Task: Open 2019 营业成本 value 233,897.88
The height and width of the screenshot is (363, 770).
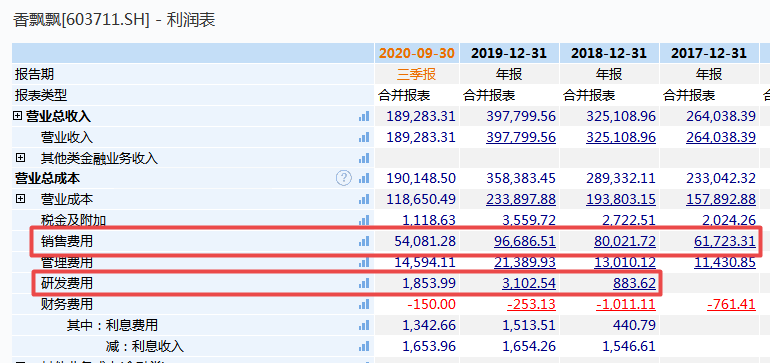Action: [521, 199]
